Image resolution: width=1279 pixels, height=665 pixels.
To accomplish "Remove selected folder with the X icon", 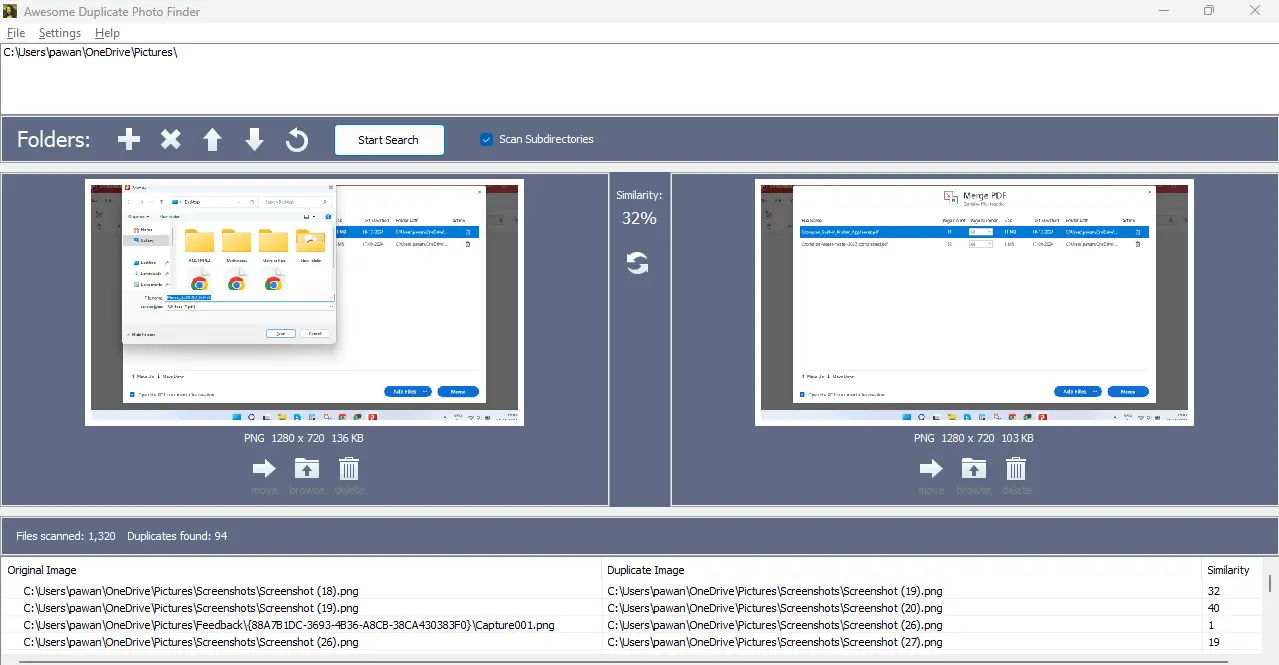I will pos(171,140).
